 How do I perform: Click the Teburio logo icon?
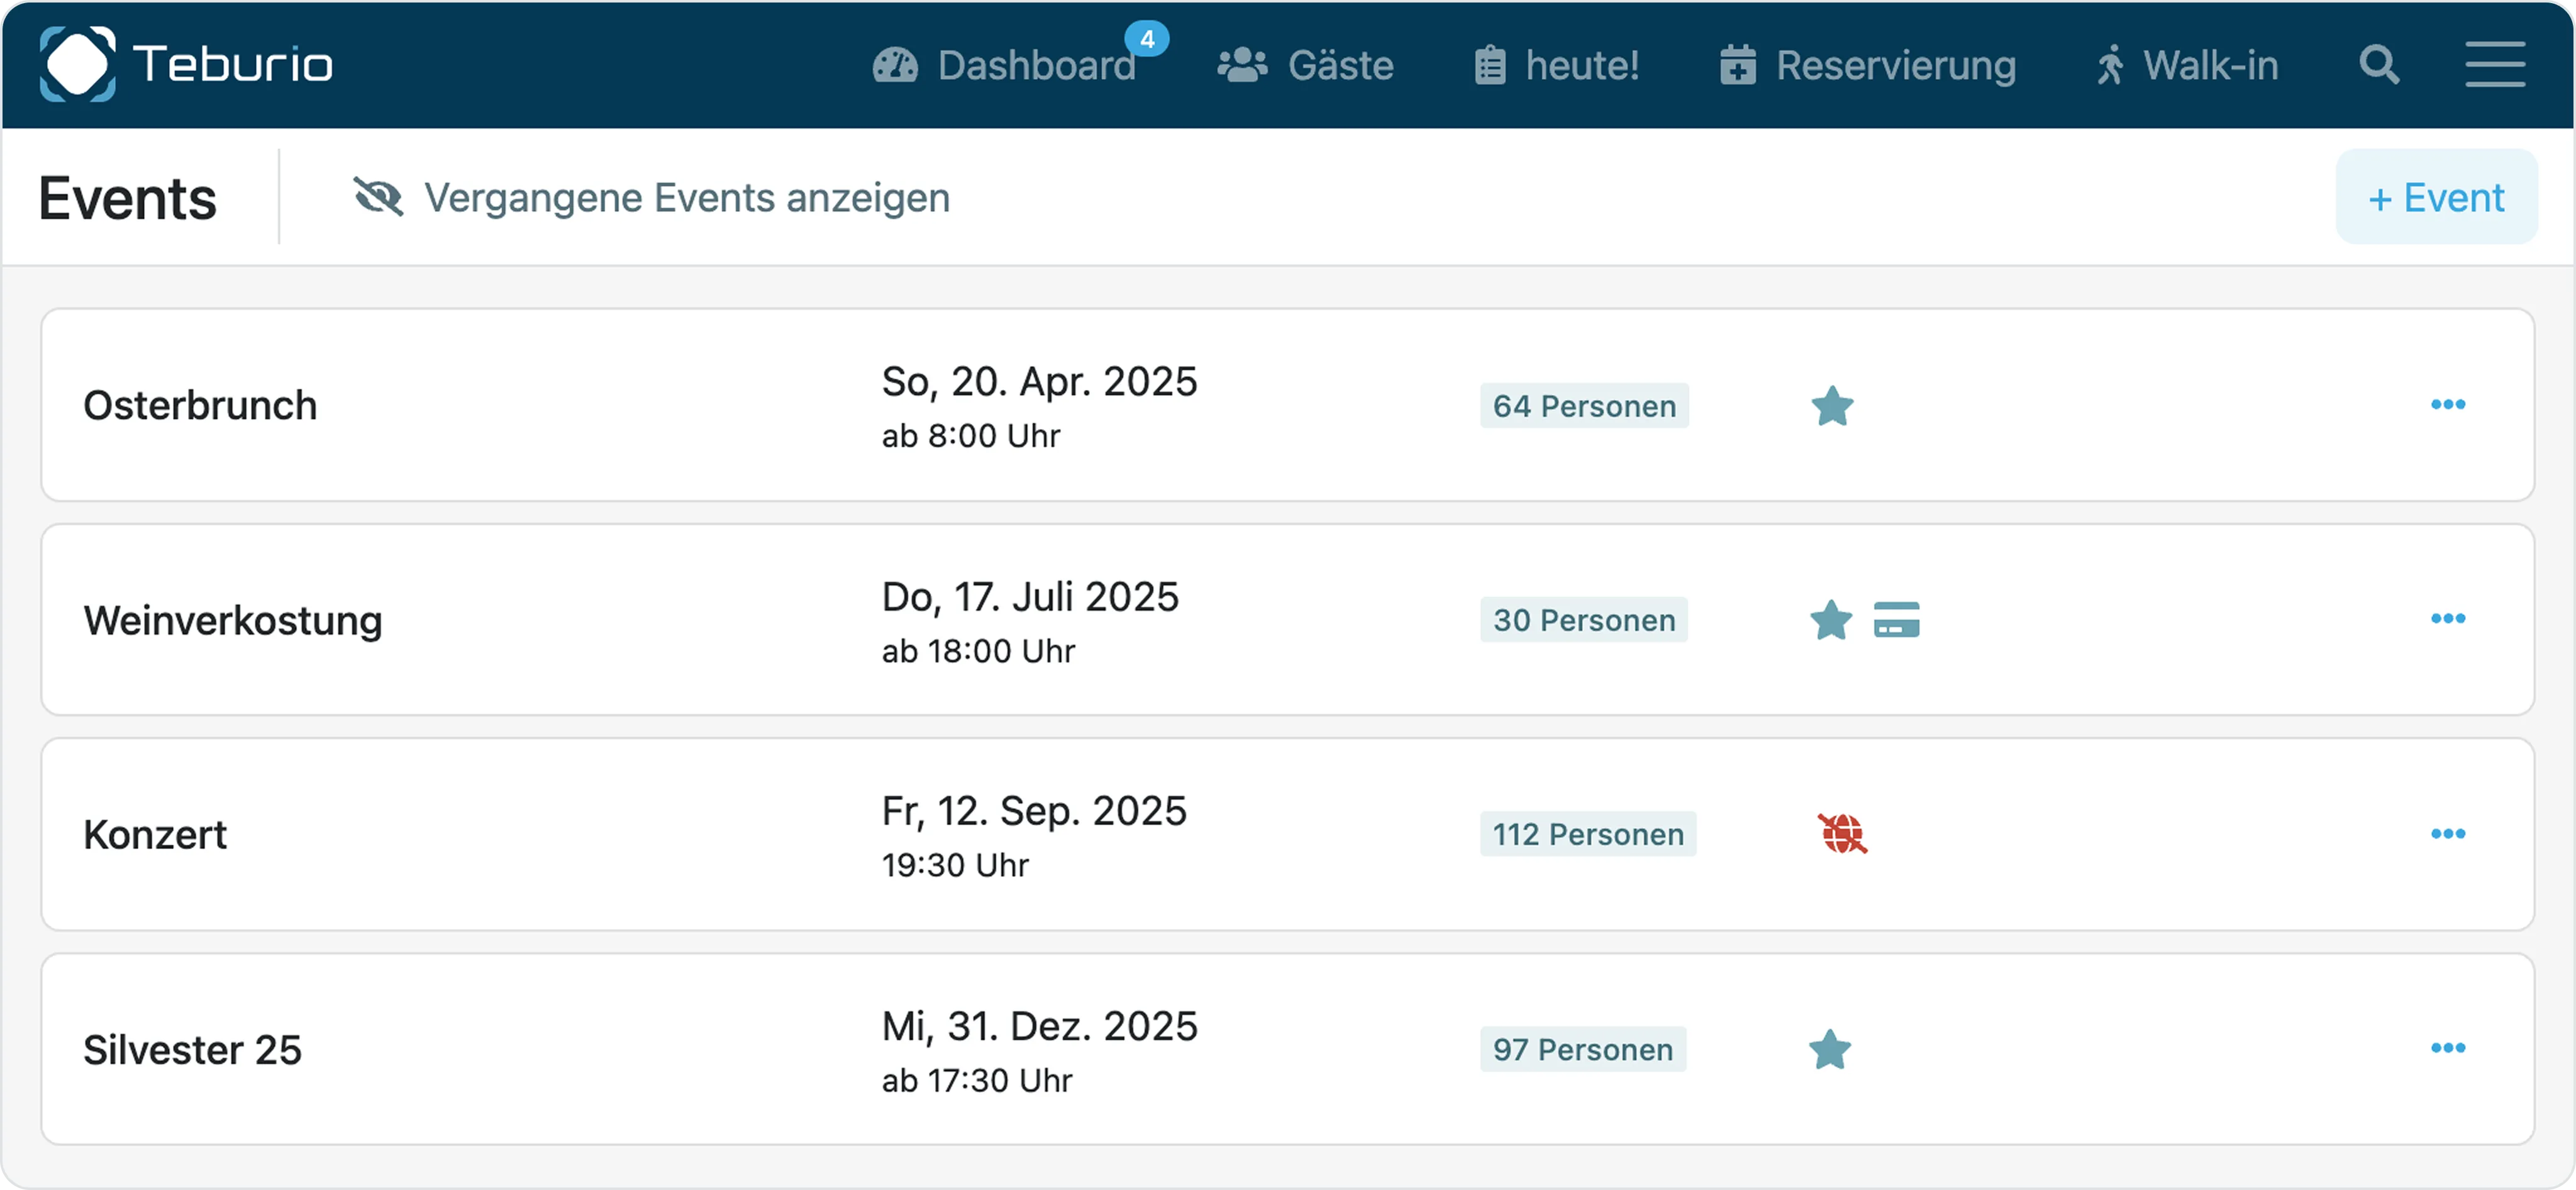(x=77, y=64)
